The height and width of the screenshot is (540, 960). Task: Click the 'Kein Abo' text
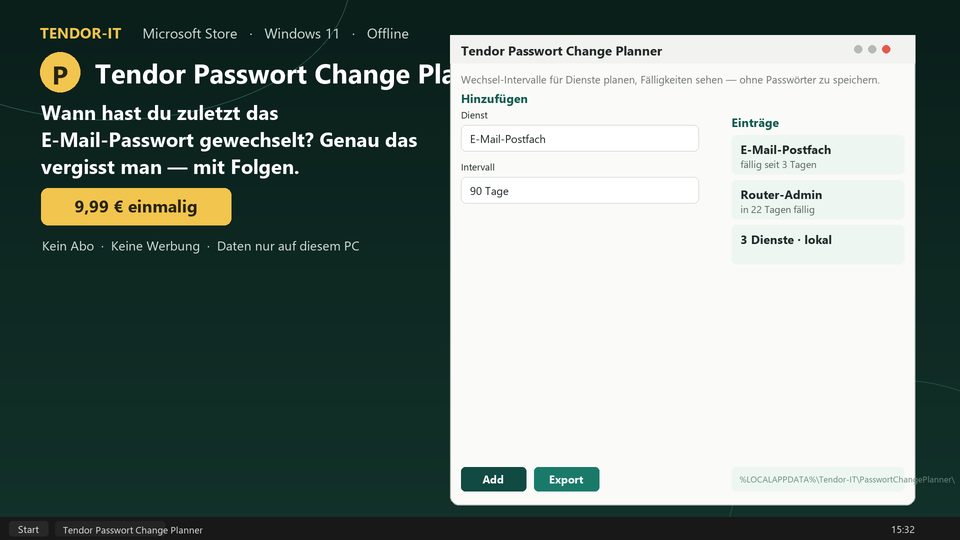[x=68, y=246]
